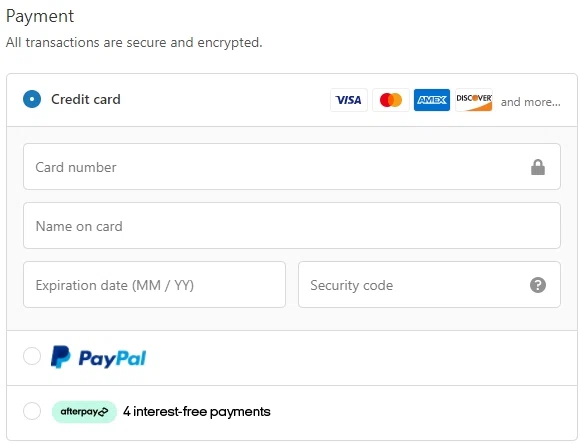The height and width of the screenshot is (445, 582).
Task: Click the PayPal logo
Action: point(98,357)
